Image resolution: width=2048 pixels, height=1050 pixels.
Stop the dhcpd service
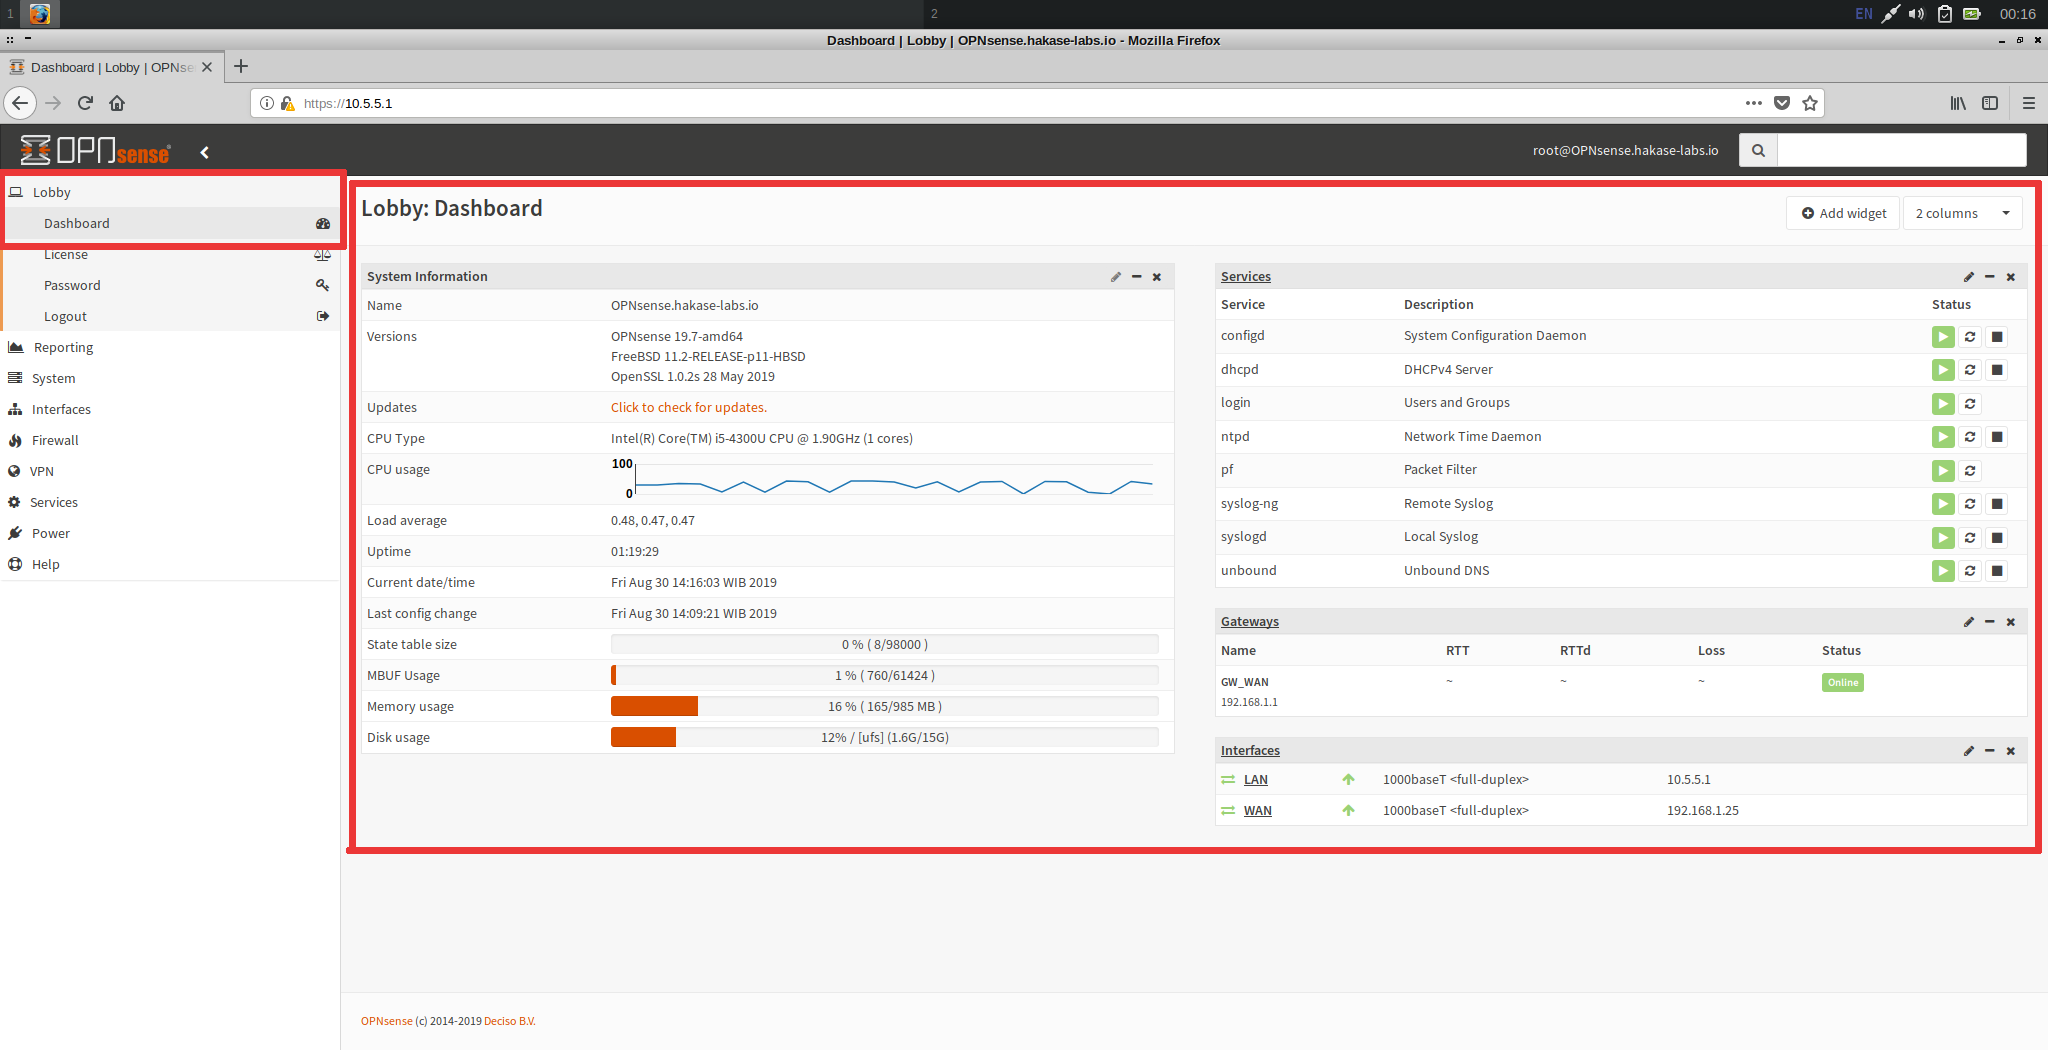point(1996,370)
